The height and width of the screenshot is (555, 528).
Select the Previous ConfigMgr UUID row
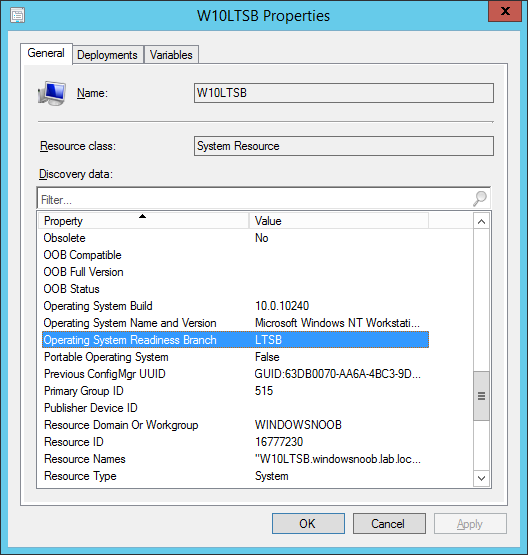(x=235, y=374)
